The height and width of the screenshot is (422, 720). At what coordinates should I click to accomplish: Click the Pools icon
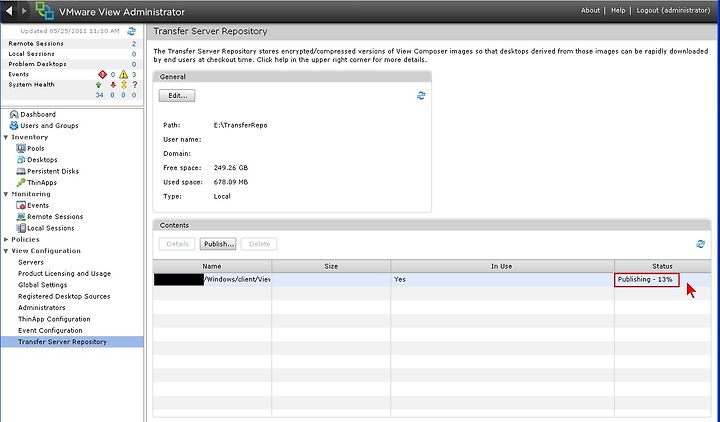(x=21, y=148)
